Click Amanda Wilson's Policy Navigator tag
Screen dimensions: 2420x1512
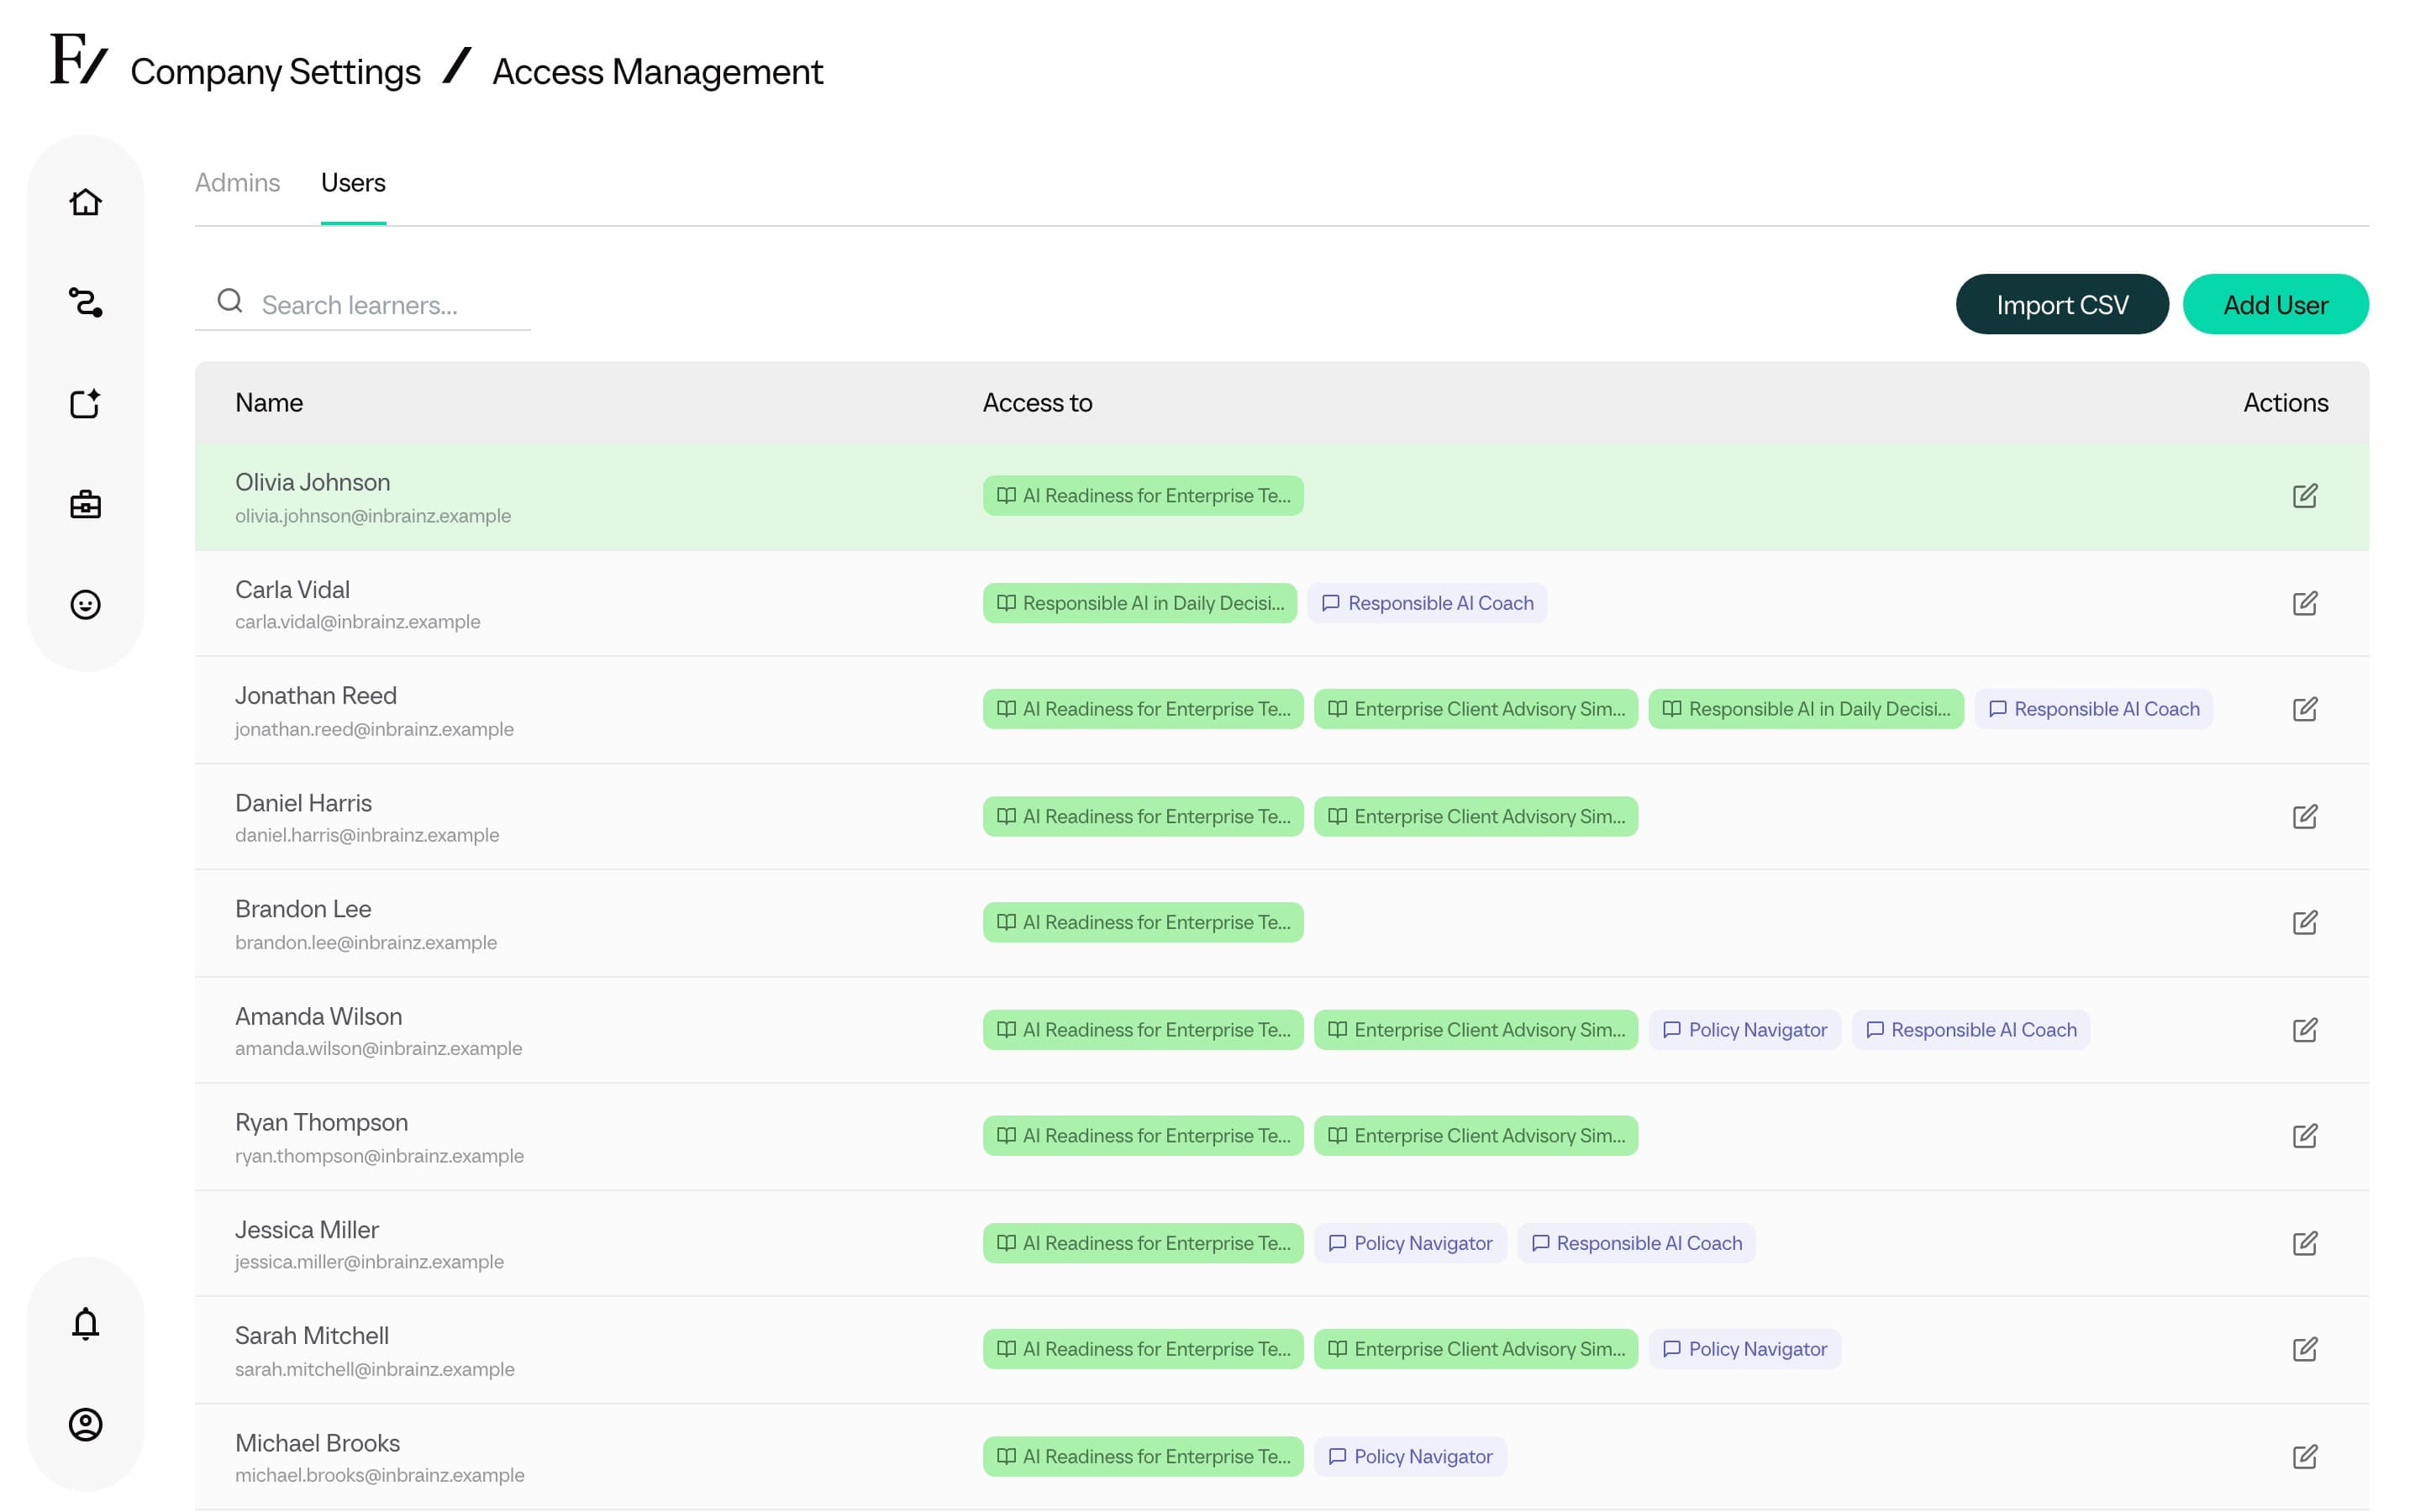coord(1744,1030)
